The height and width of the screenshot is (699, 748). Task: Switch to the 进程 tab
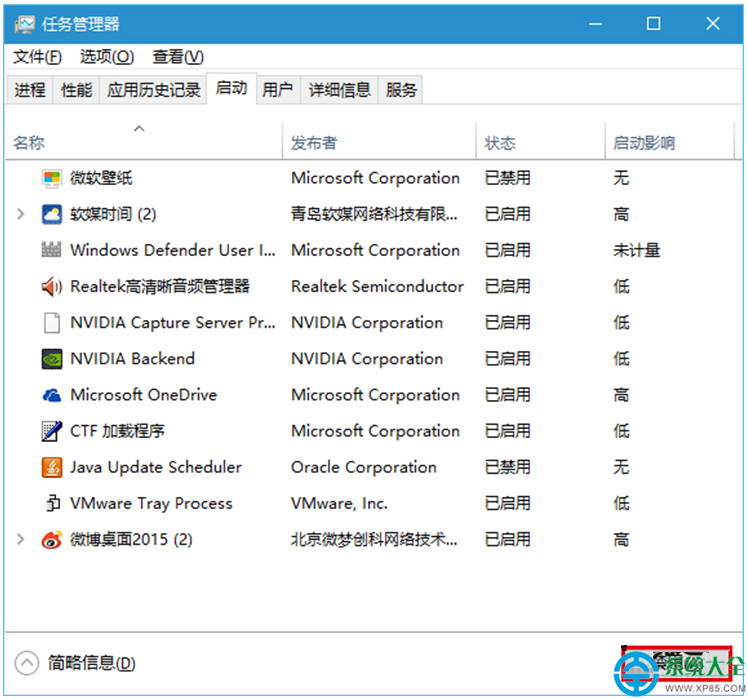30,90
